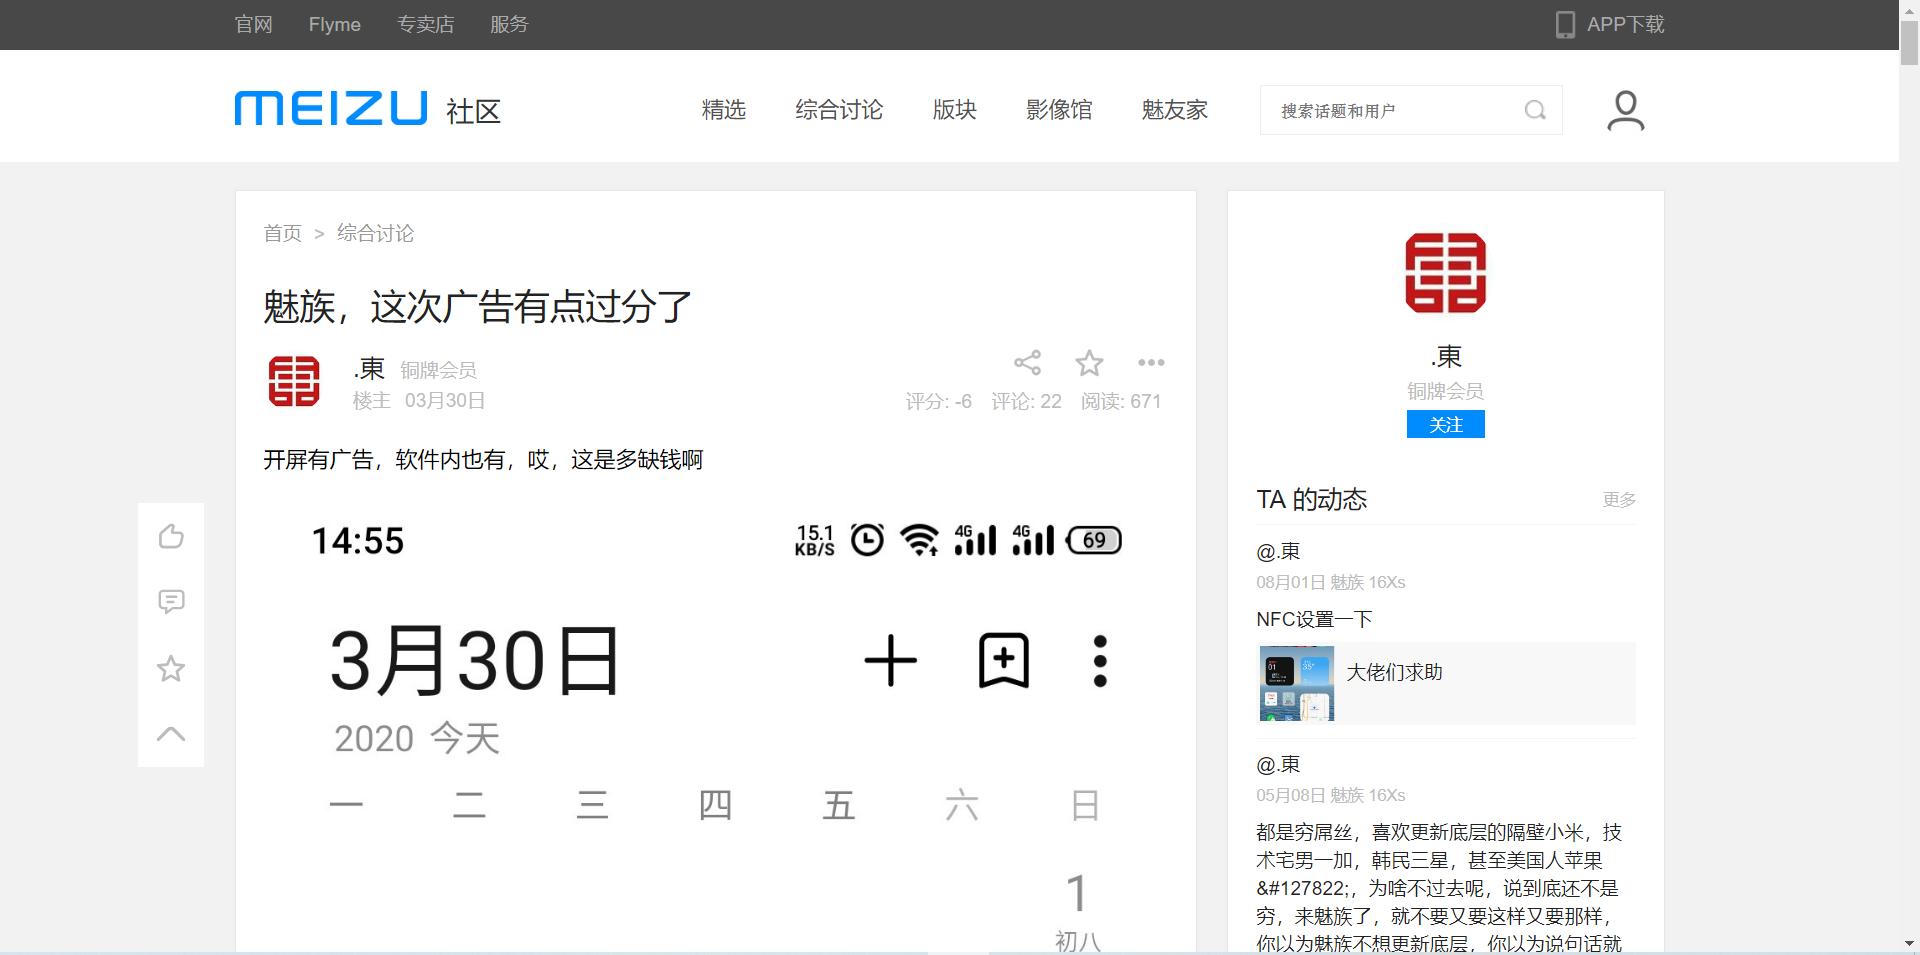Click inside the 搜索话题和用户 search field
Screen dimensions: 1920x955
[x=1390, y=110]
